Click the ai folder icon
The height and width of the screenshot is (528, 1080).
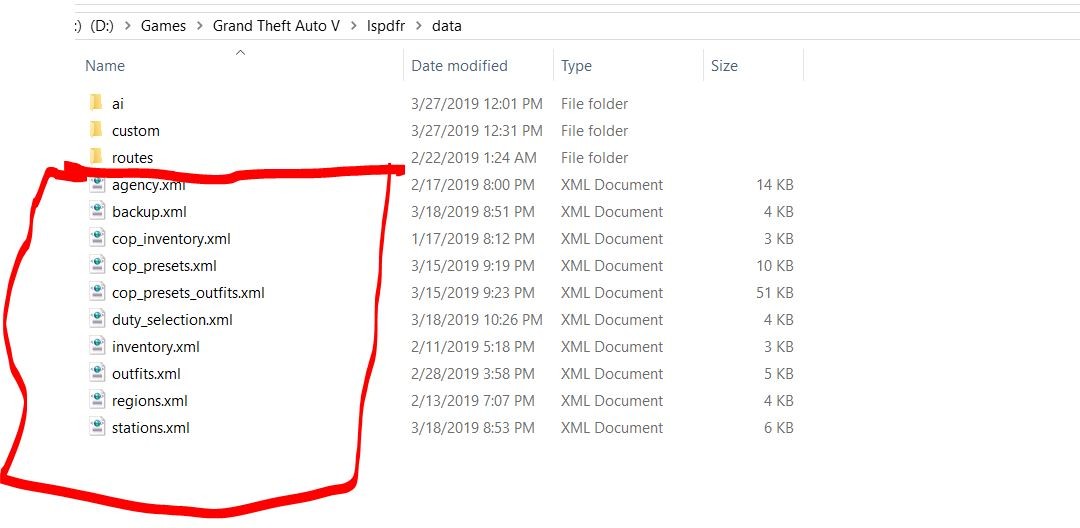(x=96, y=103)
